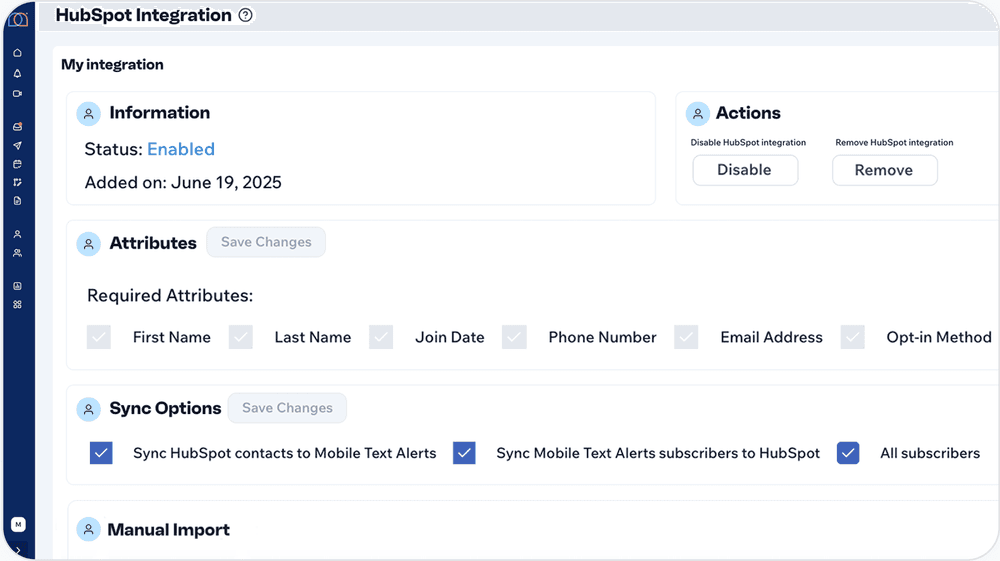
Task: Click the Disable HubSpot integration label
Action: (748, 143)
